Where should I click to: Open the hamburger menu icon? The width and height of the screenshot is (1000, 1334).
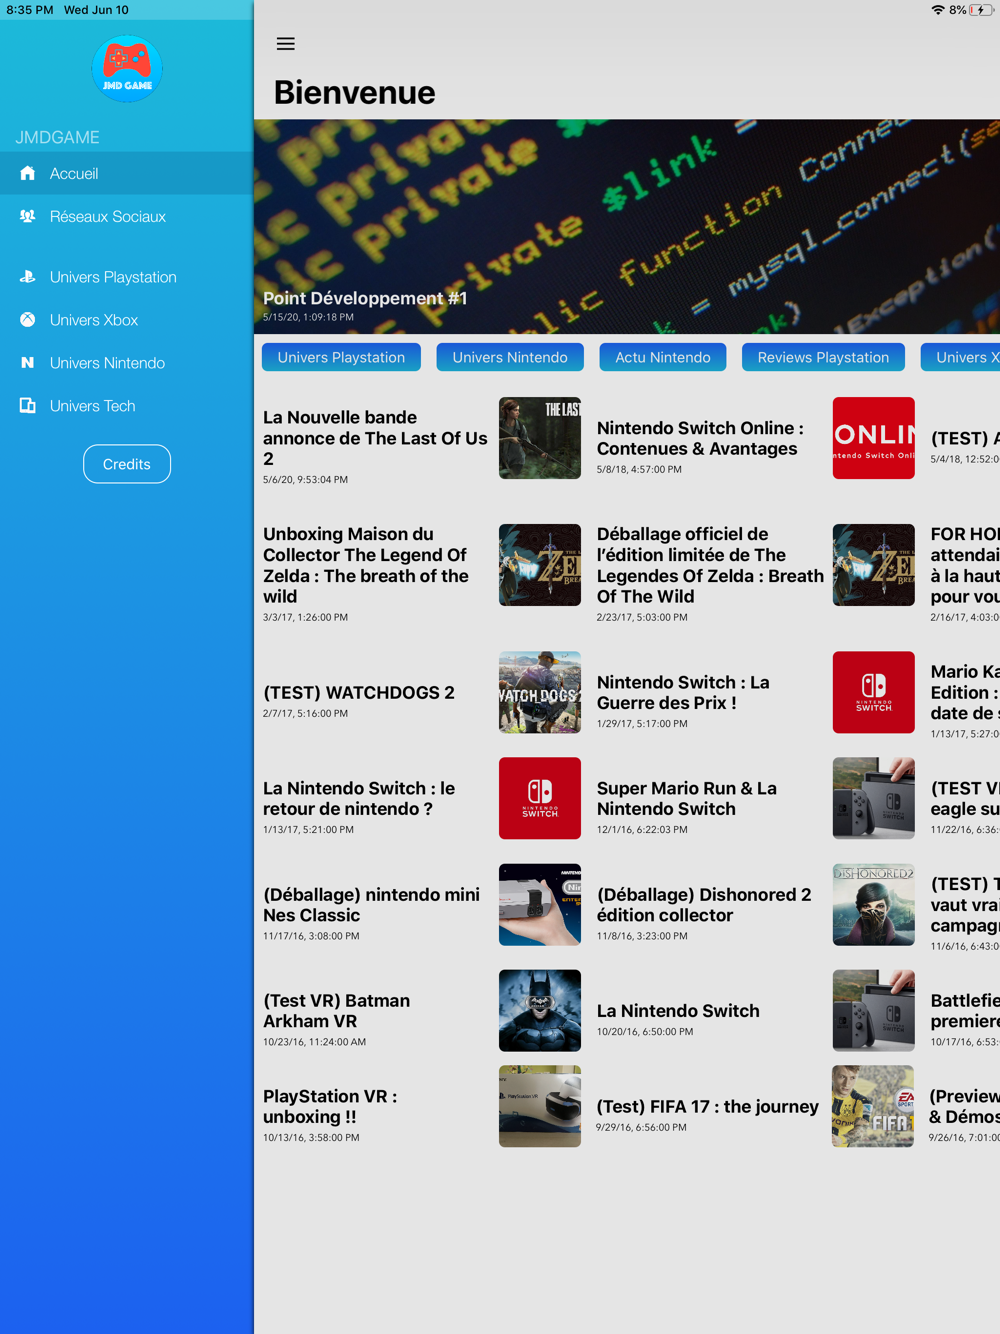click(x=285, y=44)
